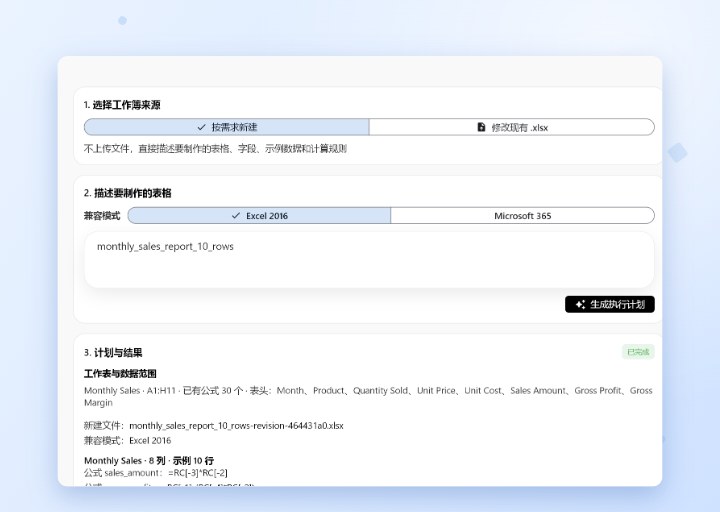Click the heading 1. 选择工作簿来源

(122, 105)
